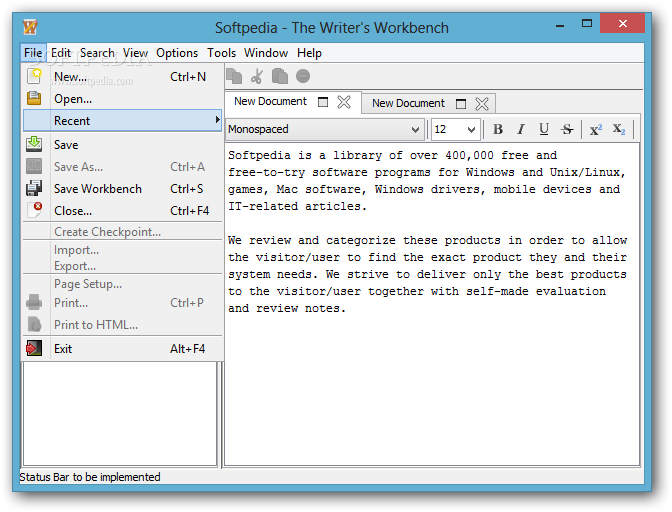Click the application logo in title bar
The image size is (672, 512).
click(x=30, y=27)
